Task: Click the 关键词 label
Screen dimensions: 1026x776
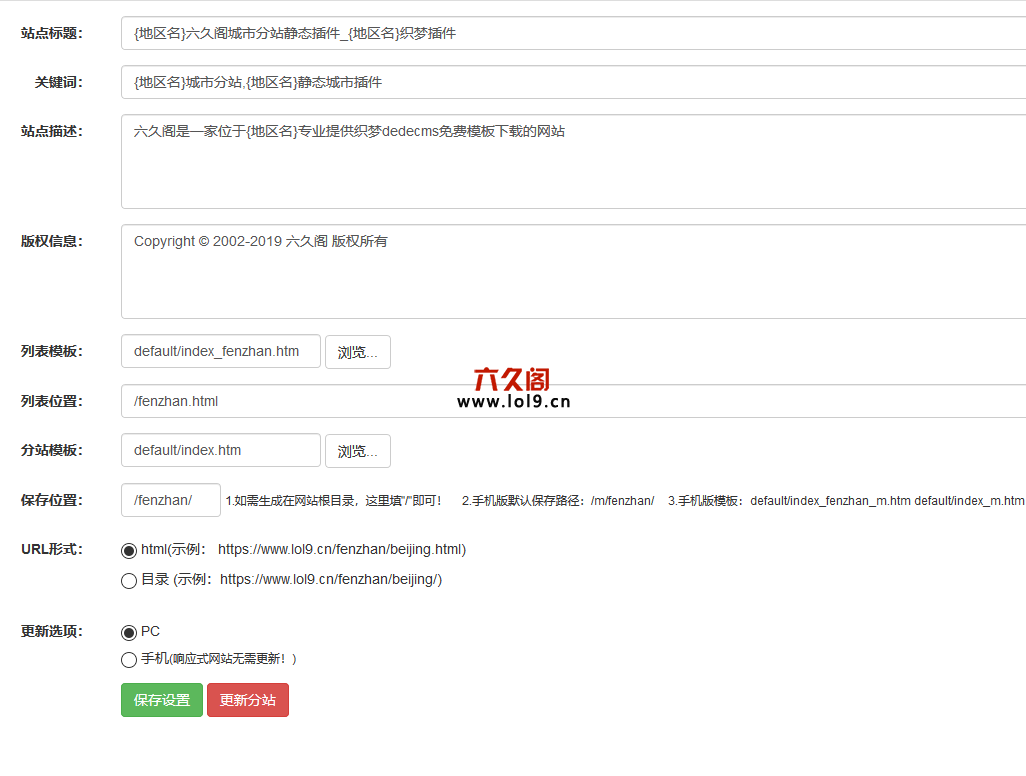Action: point(59,82)
